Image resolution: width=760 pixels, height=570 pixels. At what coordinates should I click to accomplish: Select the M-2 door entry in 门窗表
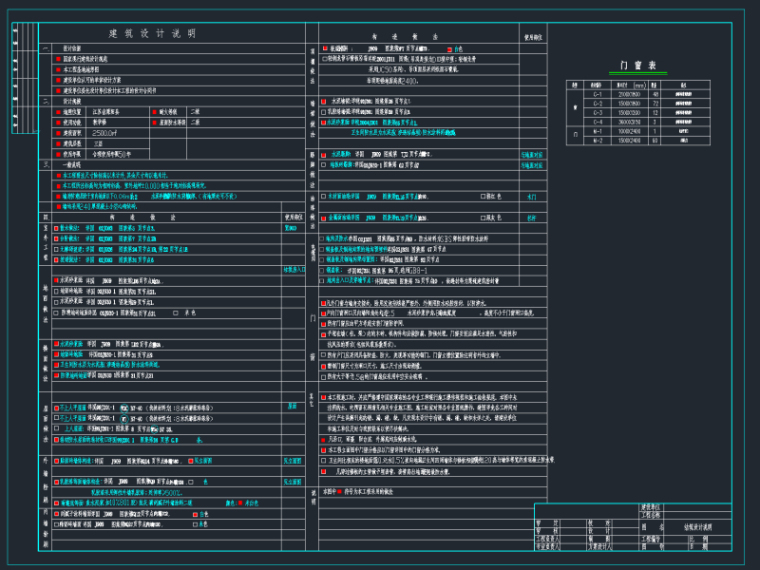click(x=598, y=140)
